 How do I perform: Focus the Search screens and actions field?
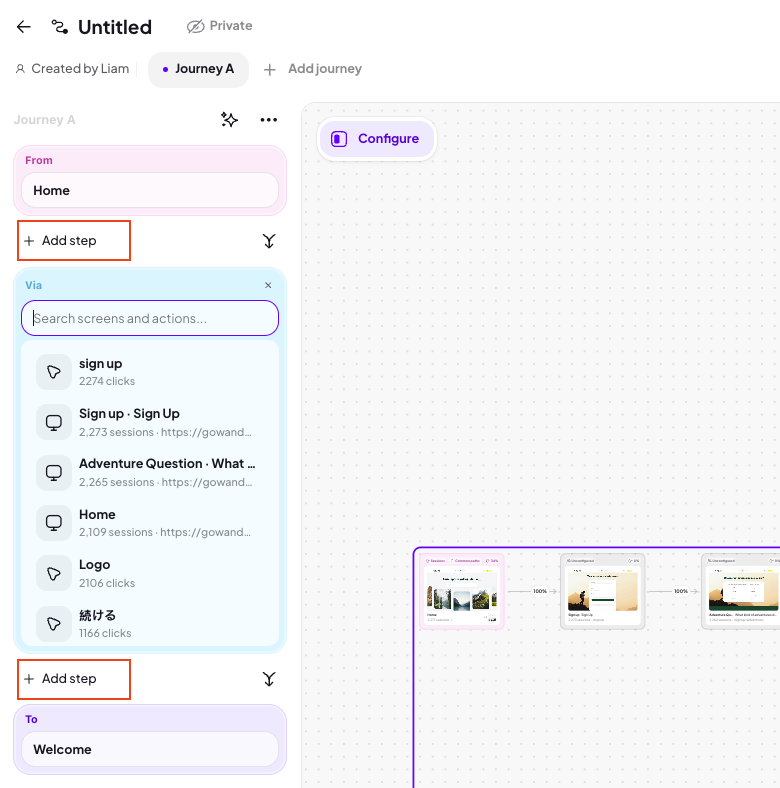(150, 318)
